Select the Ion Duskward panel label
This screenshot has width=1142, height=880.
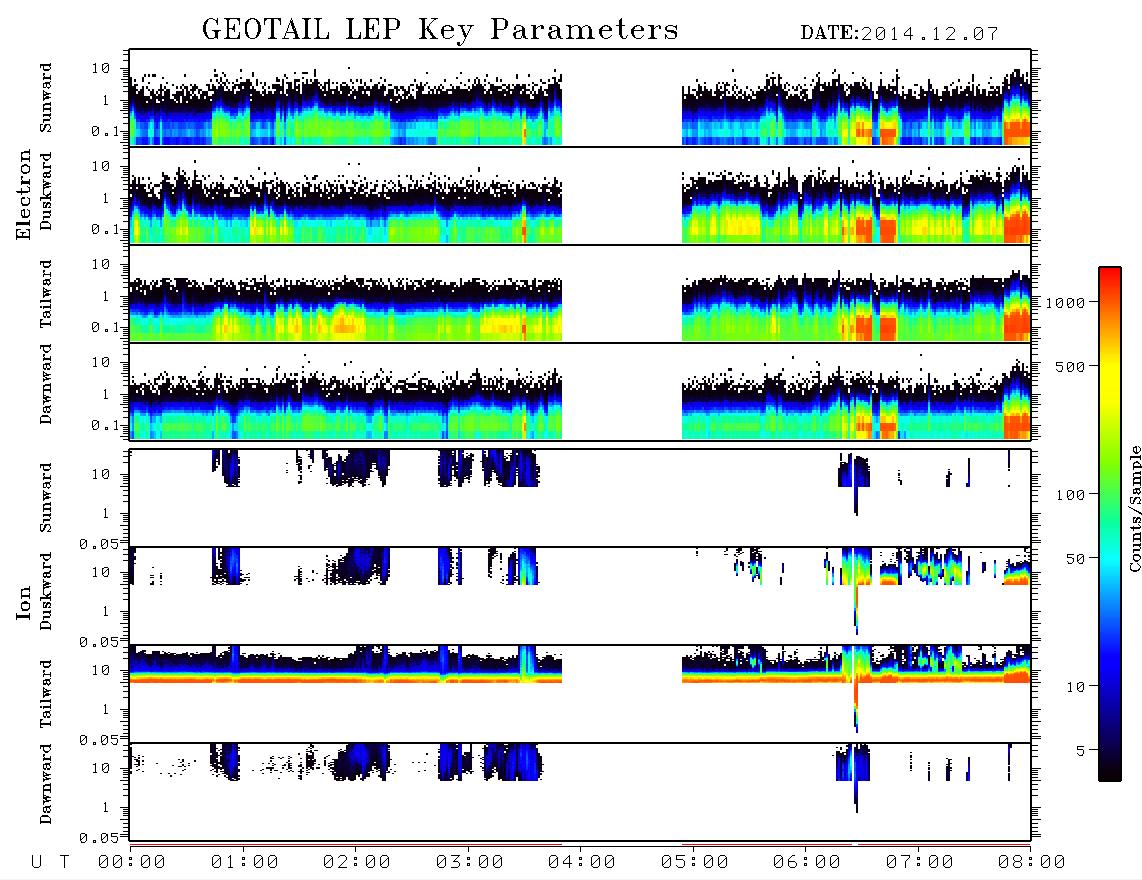pos(46,592)
